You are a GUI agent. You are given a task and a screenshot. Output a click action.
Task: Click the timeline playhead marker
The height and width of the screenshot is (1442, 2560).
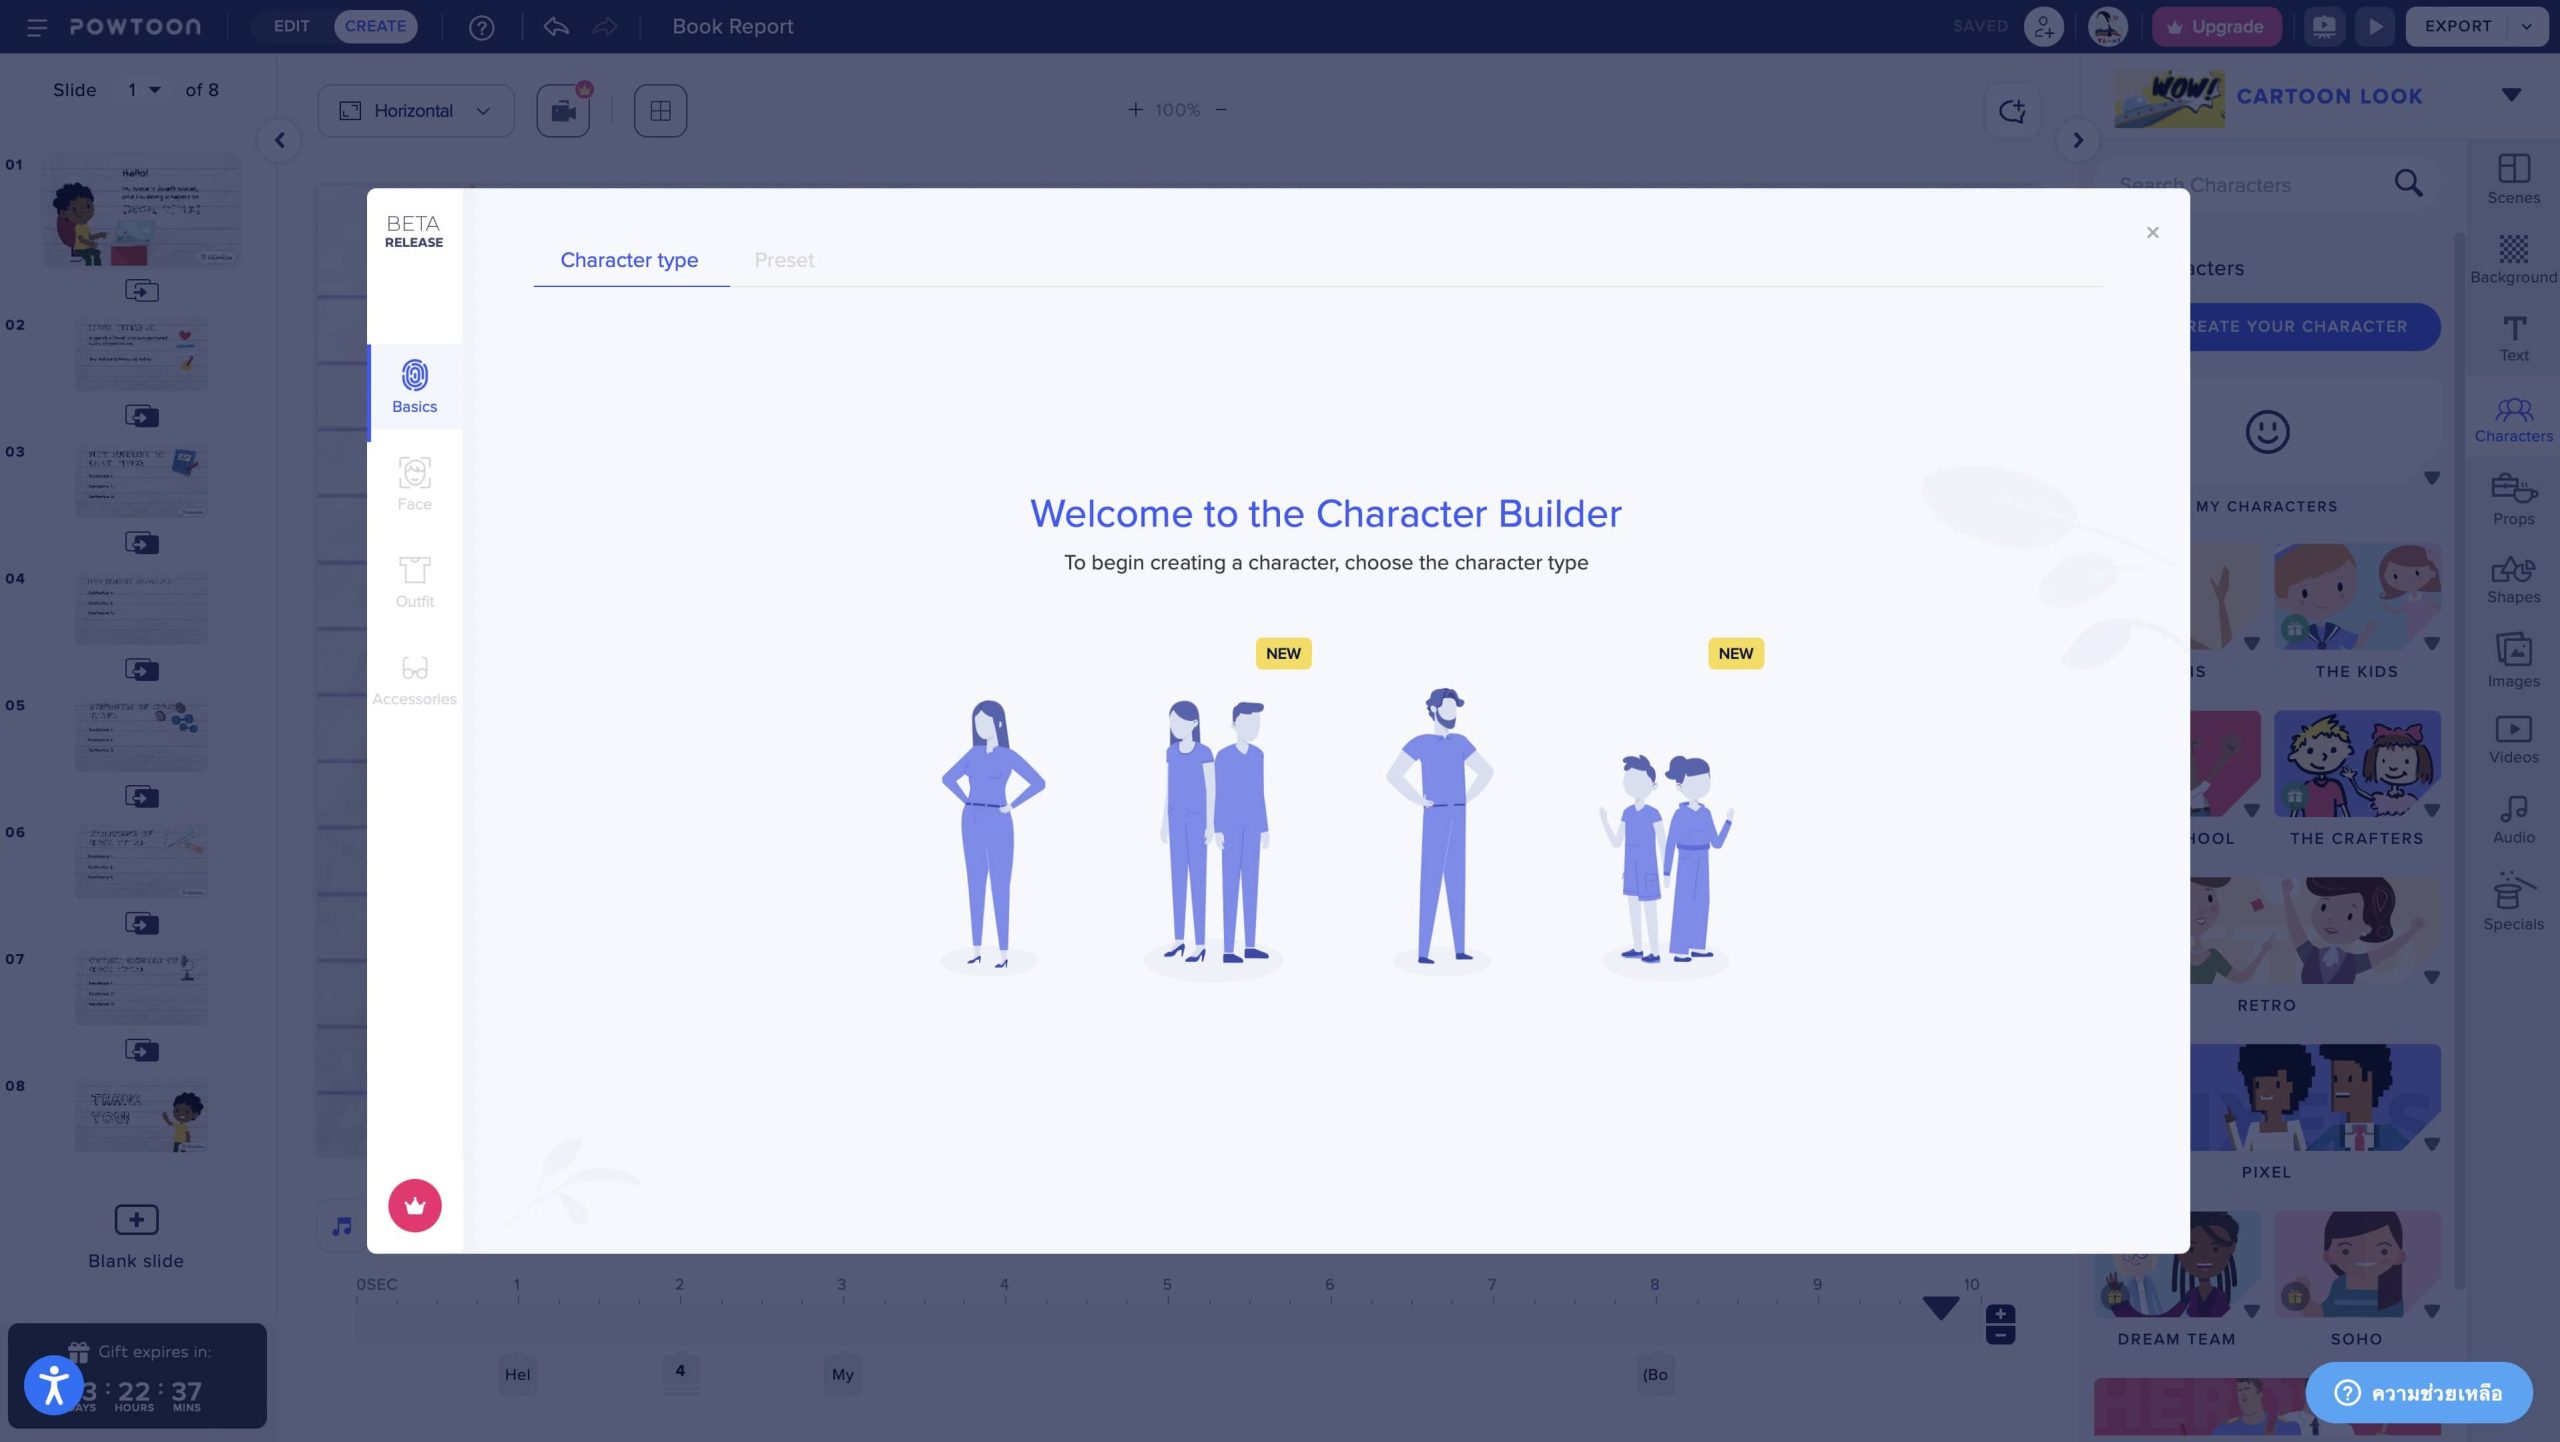(x=1940, y=1307)
